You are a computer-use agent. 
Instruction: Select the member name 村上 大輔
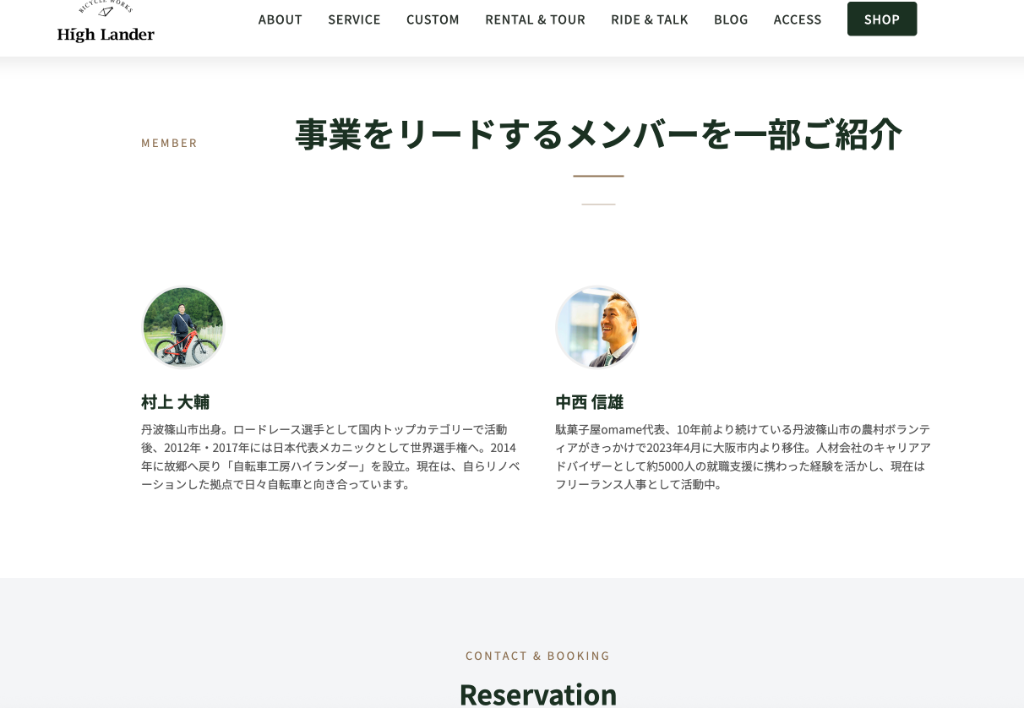pyautogui.click(x=175, y=402)
